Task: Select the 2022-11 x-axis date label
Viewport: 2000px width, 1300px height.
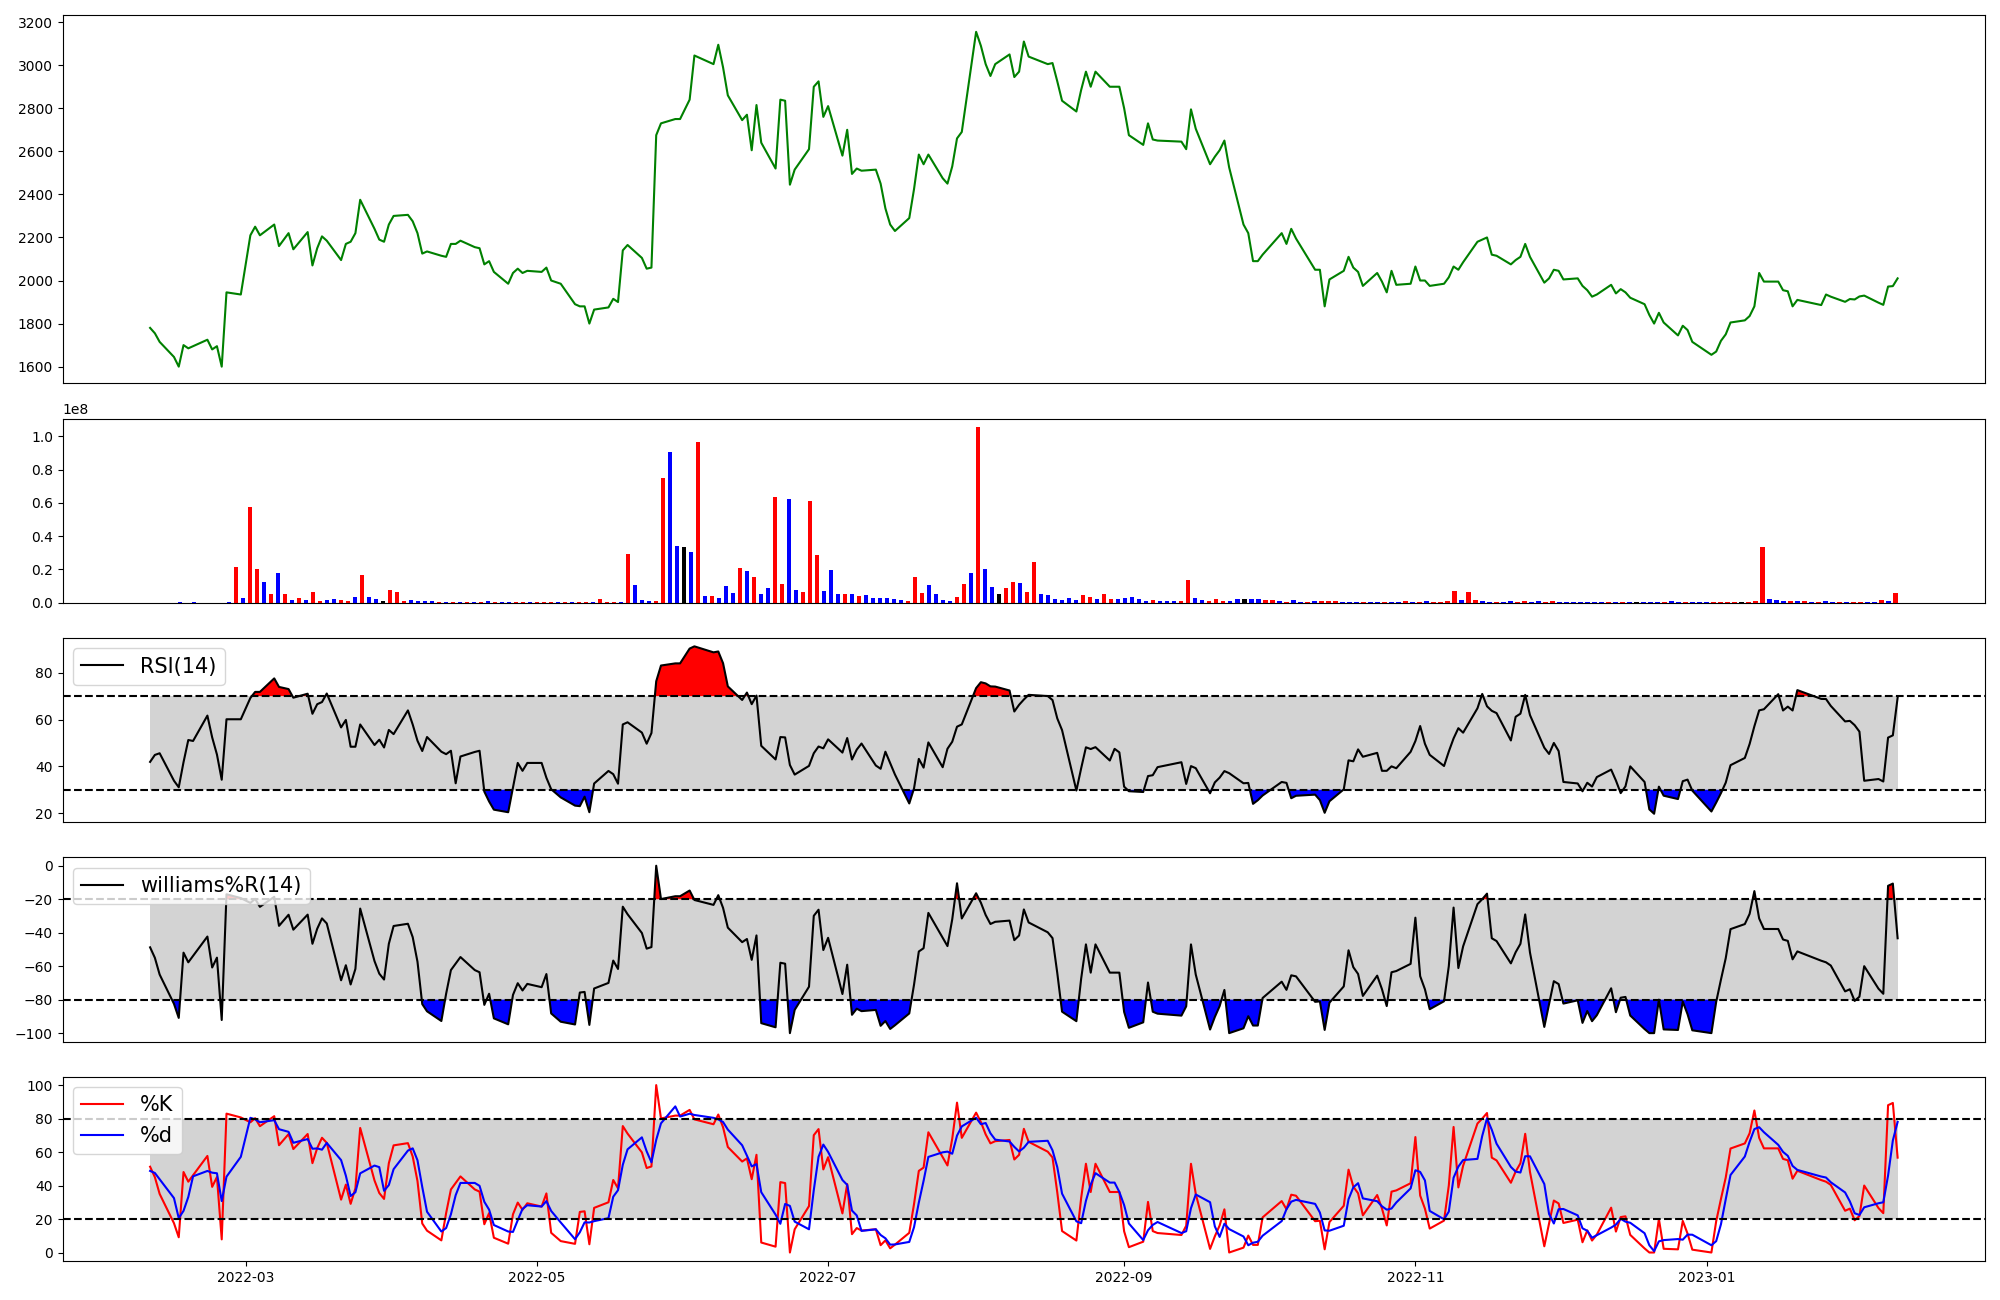Action: [1416, 1277]
